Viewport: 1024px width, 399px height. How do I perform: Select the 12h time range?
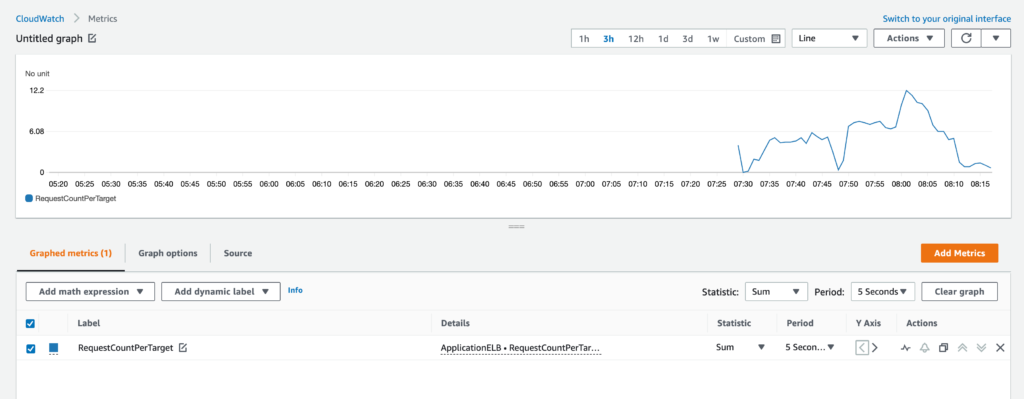point(635,39)
